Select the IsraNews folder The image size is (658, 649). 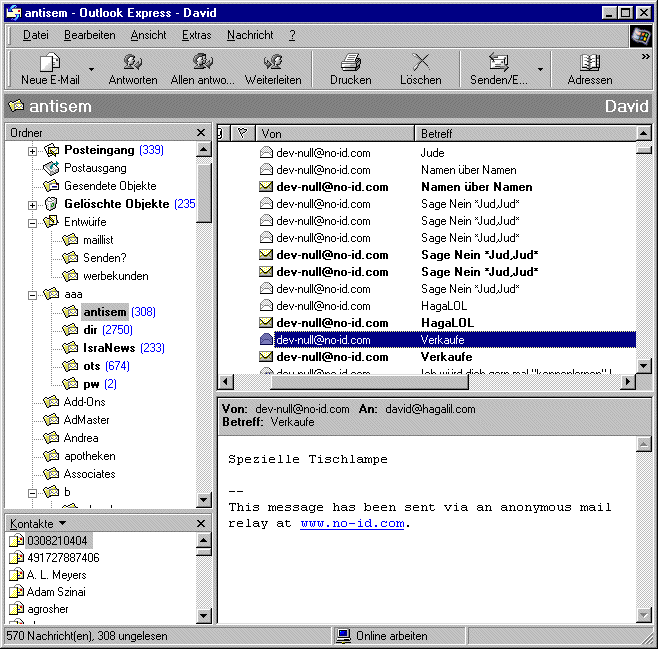pyautogui.click(x=110, y=348)
